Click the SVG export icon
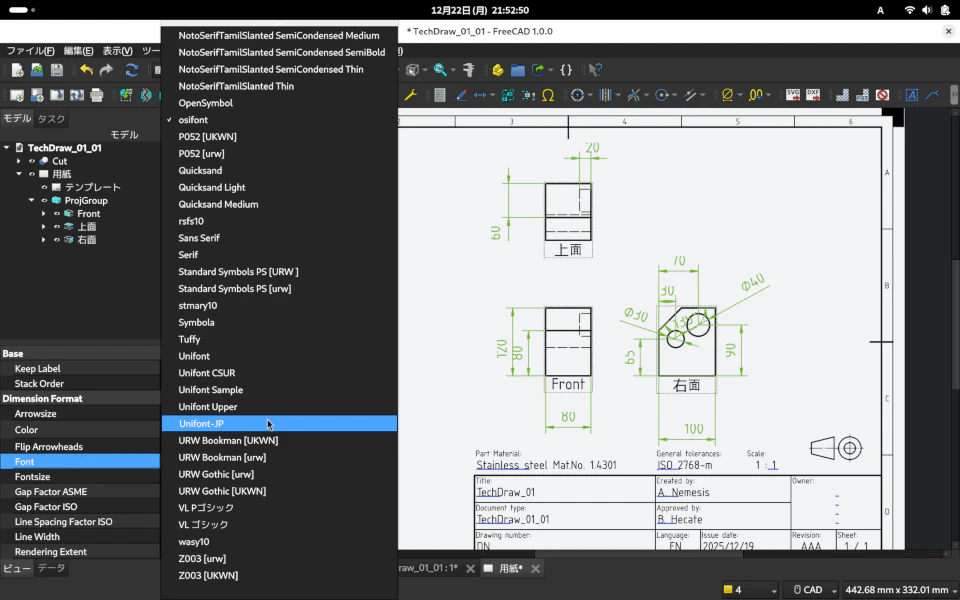Image resolution: width=960 pixels, height=600 pixels. coord(793,95)
